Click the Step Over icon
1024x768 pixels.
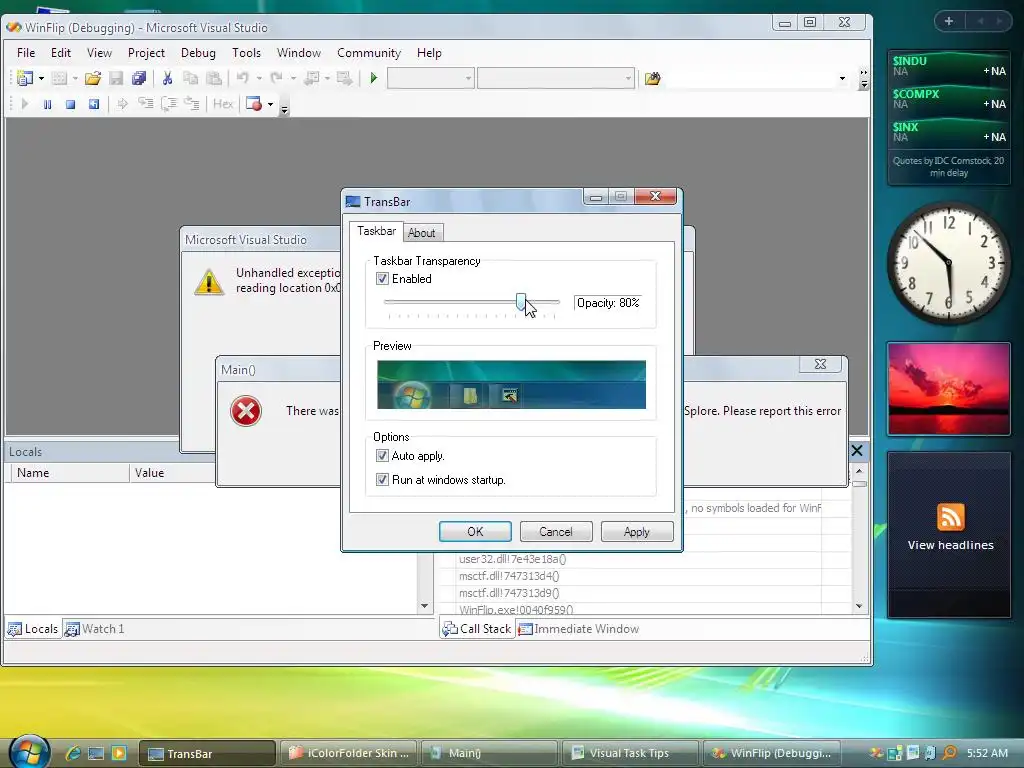168,104
